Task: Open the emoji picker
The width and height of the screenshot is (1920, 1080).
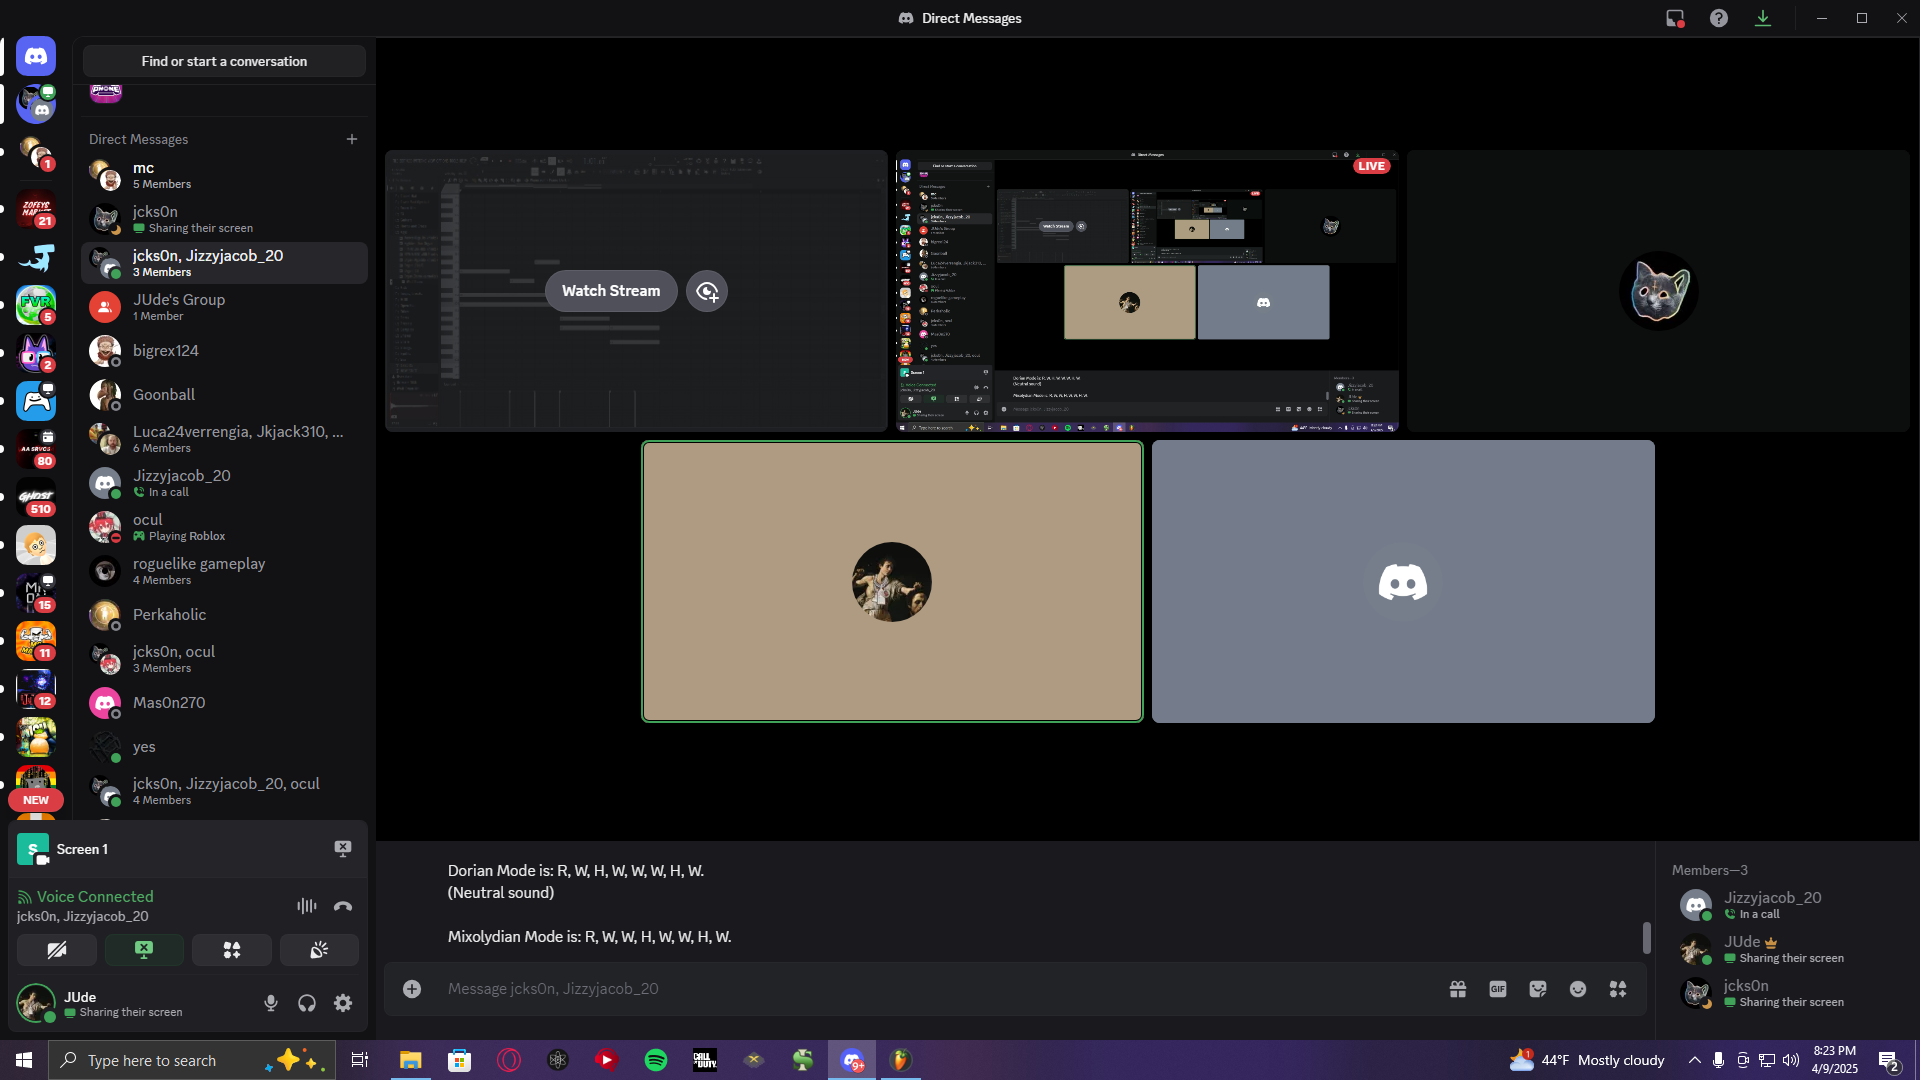Action: tap(1578, 989)
